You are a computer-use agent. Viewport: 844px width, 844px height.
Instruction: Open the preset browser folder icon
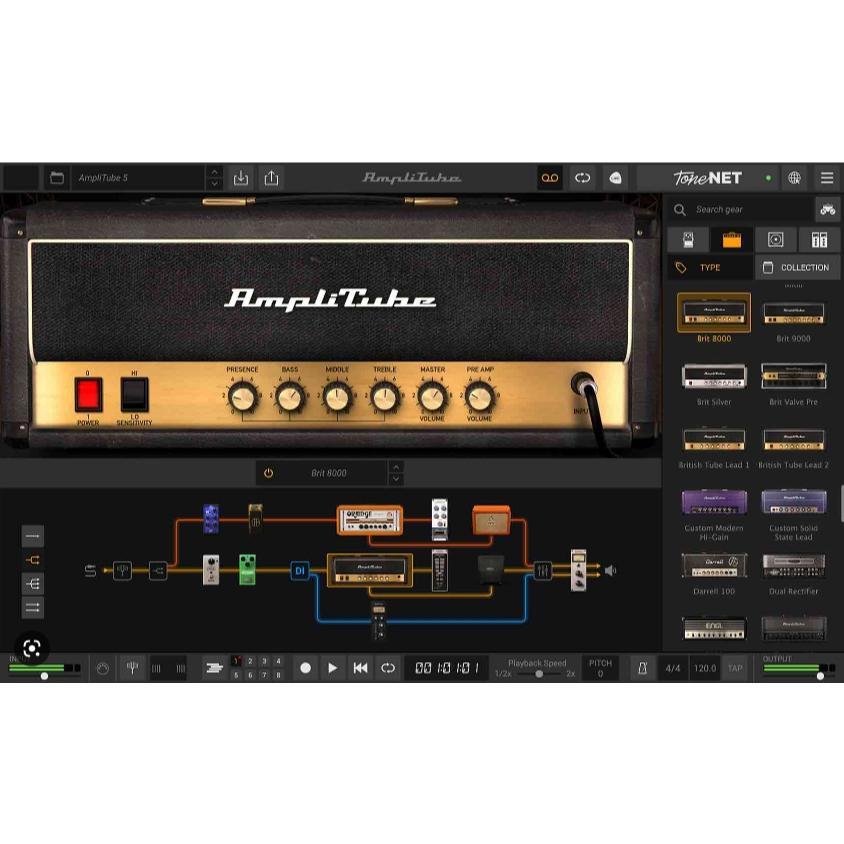tap(57, 178)
